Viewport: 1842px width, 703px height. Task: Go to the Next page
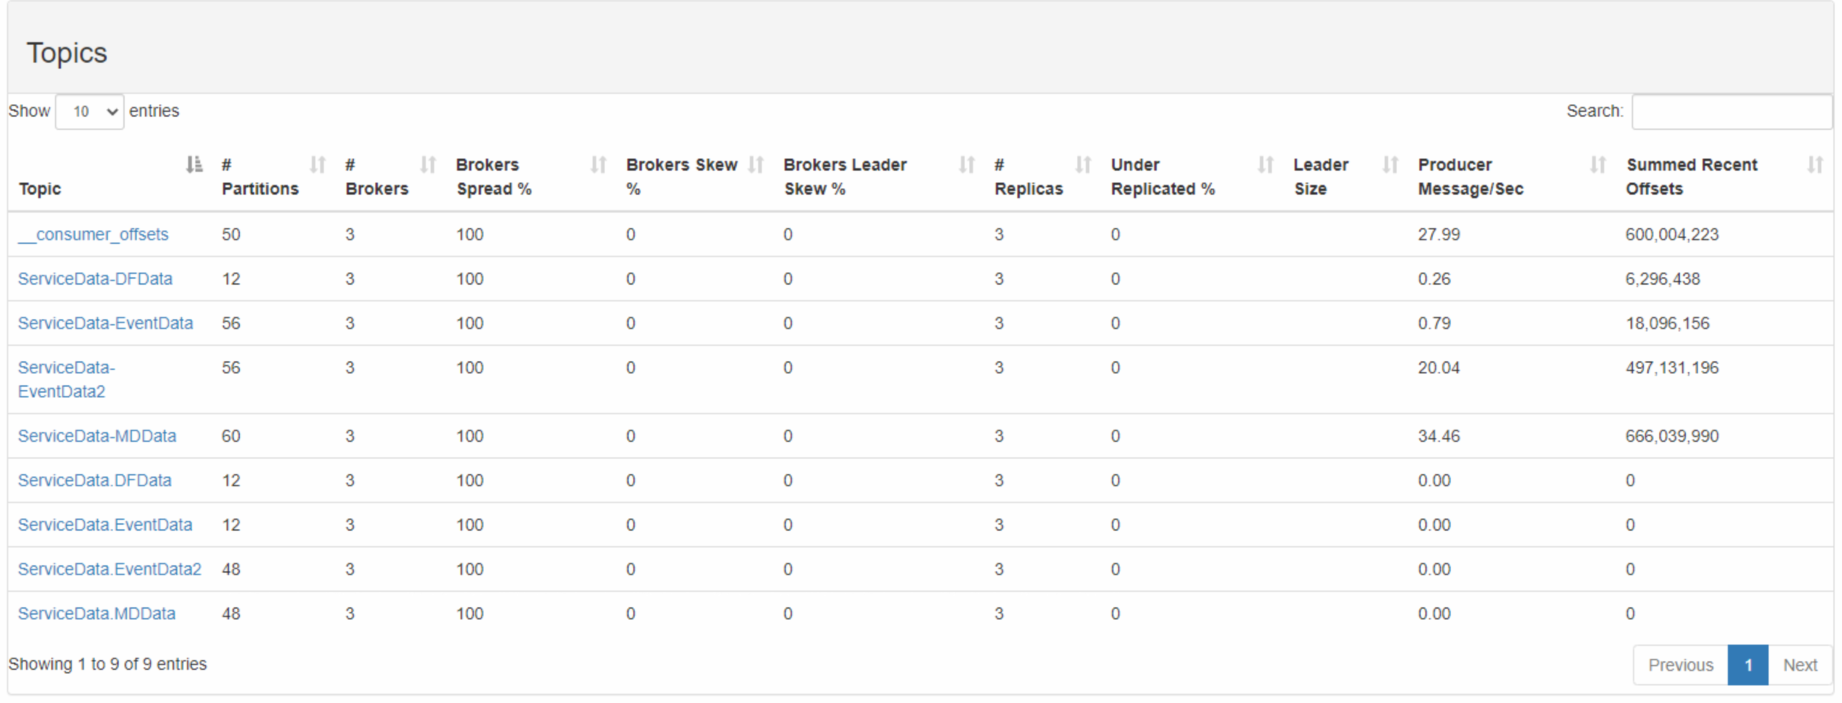pos(1800,665)
